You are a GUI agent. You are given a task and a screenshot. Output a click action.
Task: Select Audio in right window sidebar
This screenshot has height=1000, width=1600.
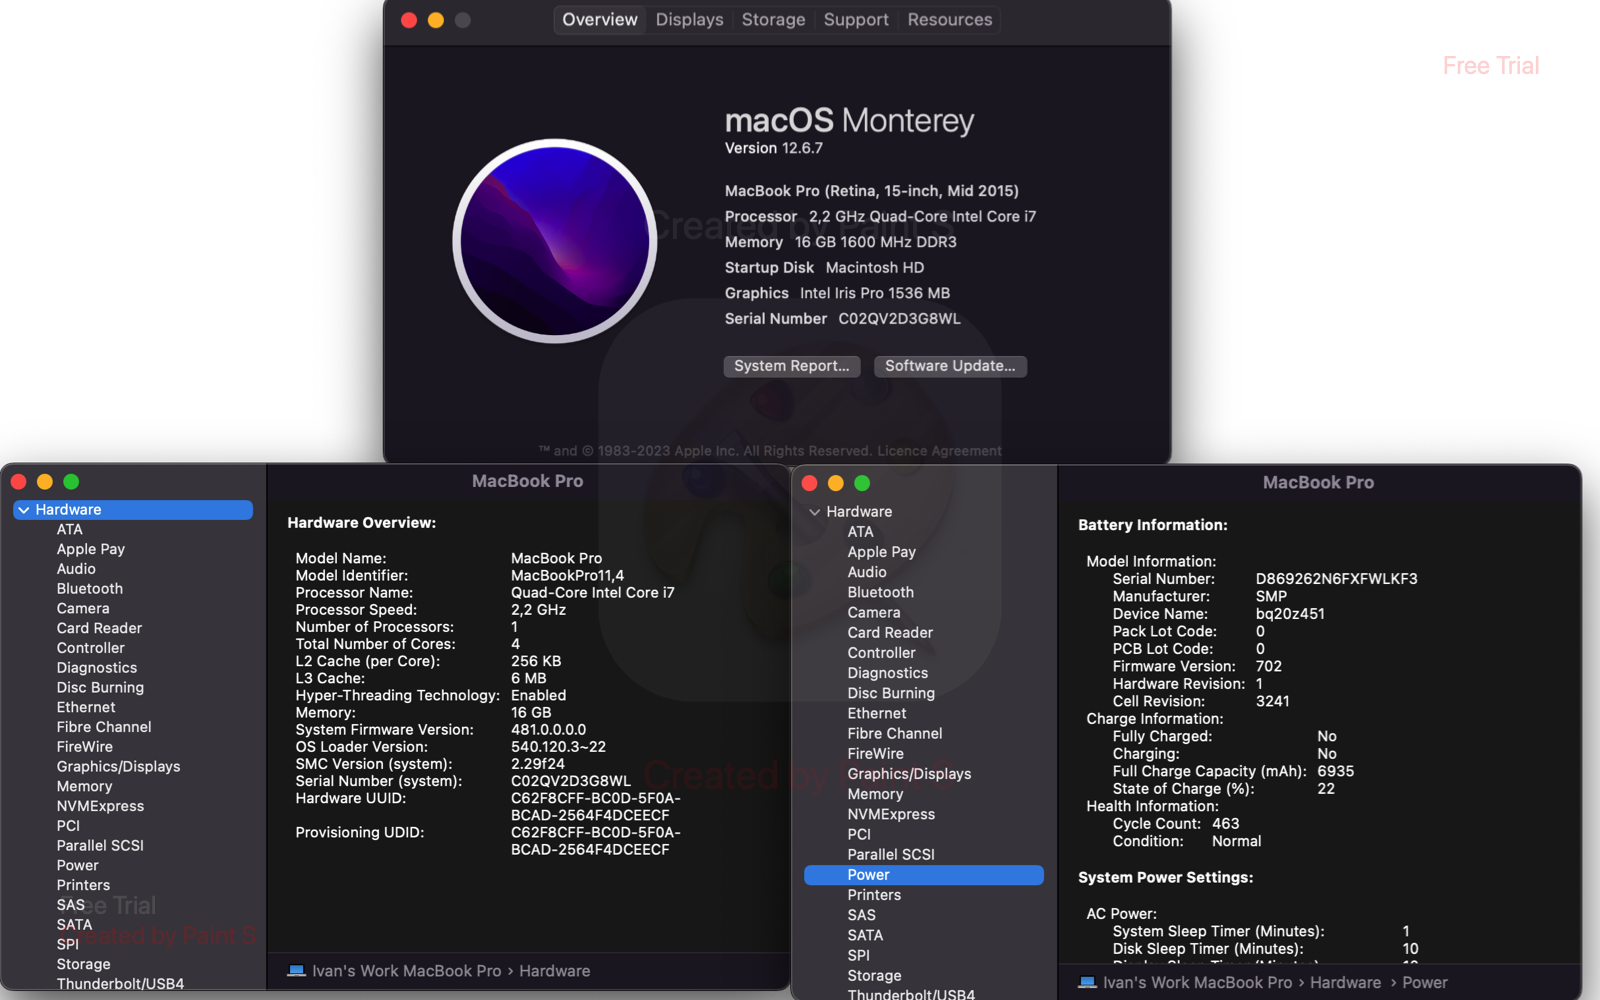(x=867, y=572)
